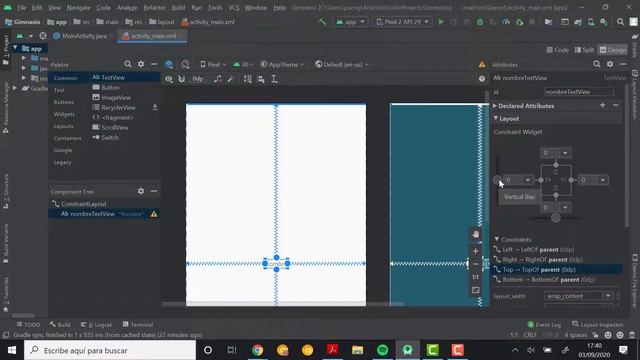Select the Top to TopOf parent constraint
640x360 pixels.
tap(557, 269)
